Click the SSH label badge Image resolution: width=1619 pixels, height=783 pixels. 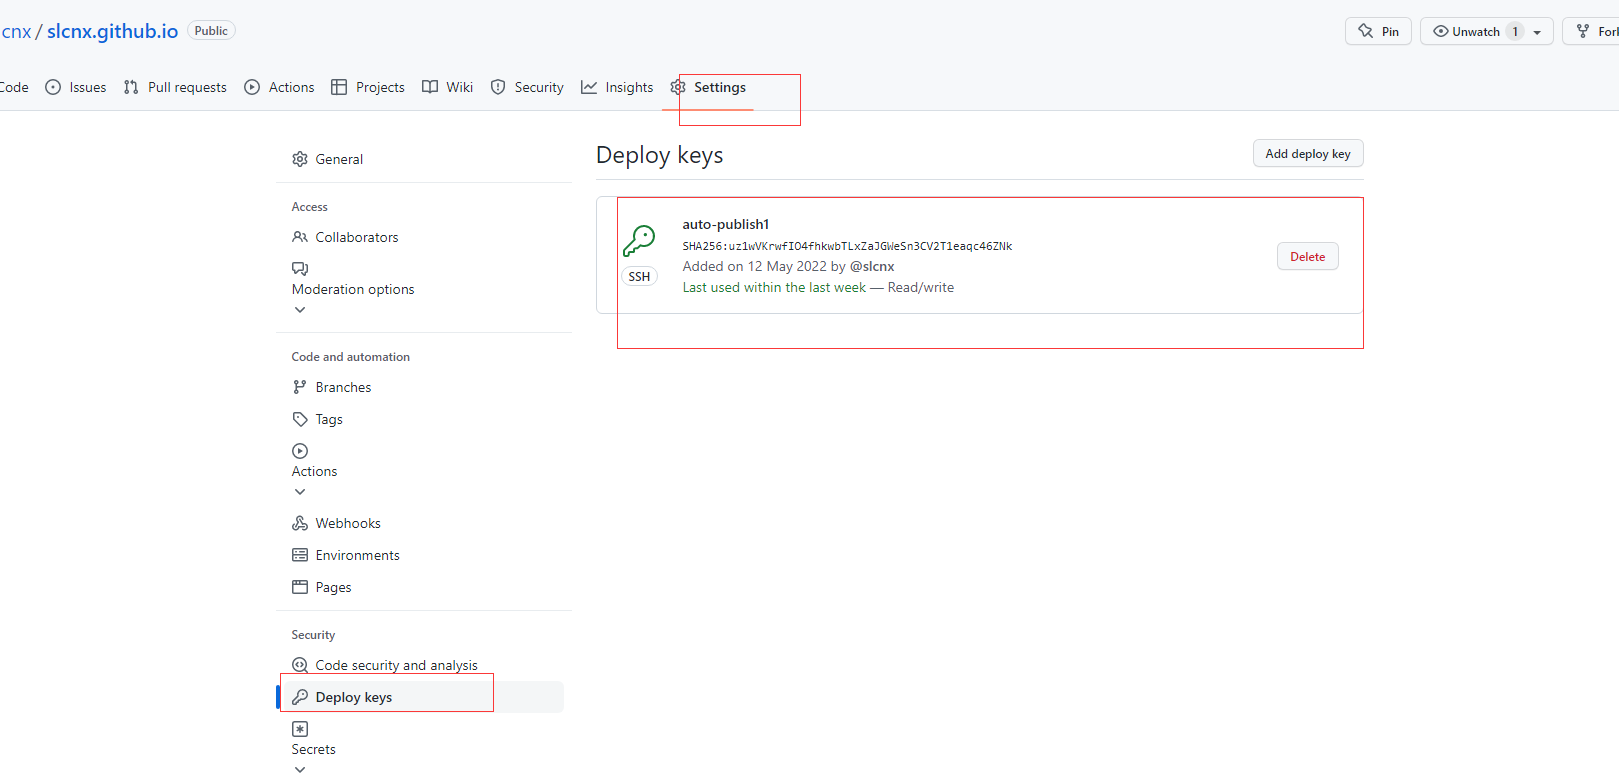click(x=639, y=277)
